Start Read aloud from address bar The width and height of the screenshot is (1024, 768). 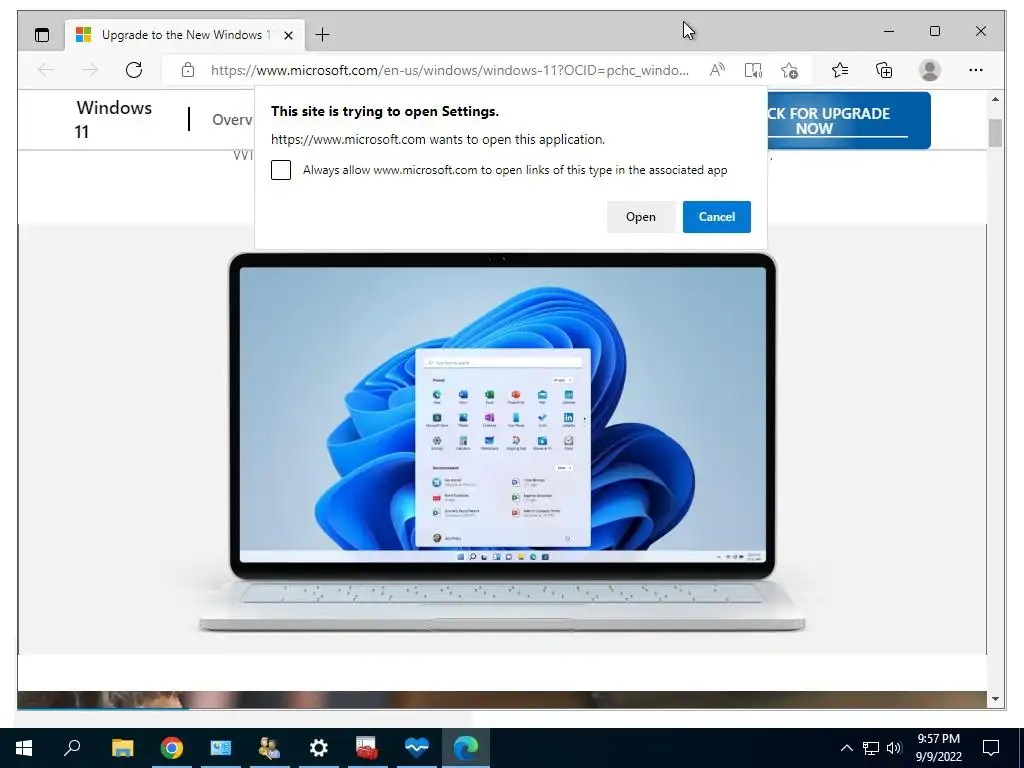pyautogui.click(x=717, y=70)
